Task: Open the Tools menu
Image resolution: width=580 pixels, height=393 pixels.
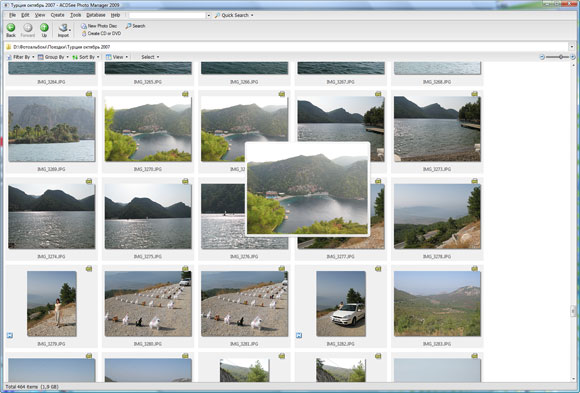Action: (x=75, y=15)
